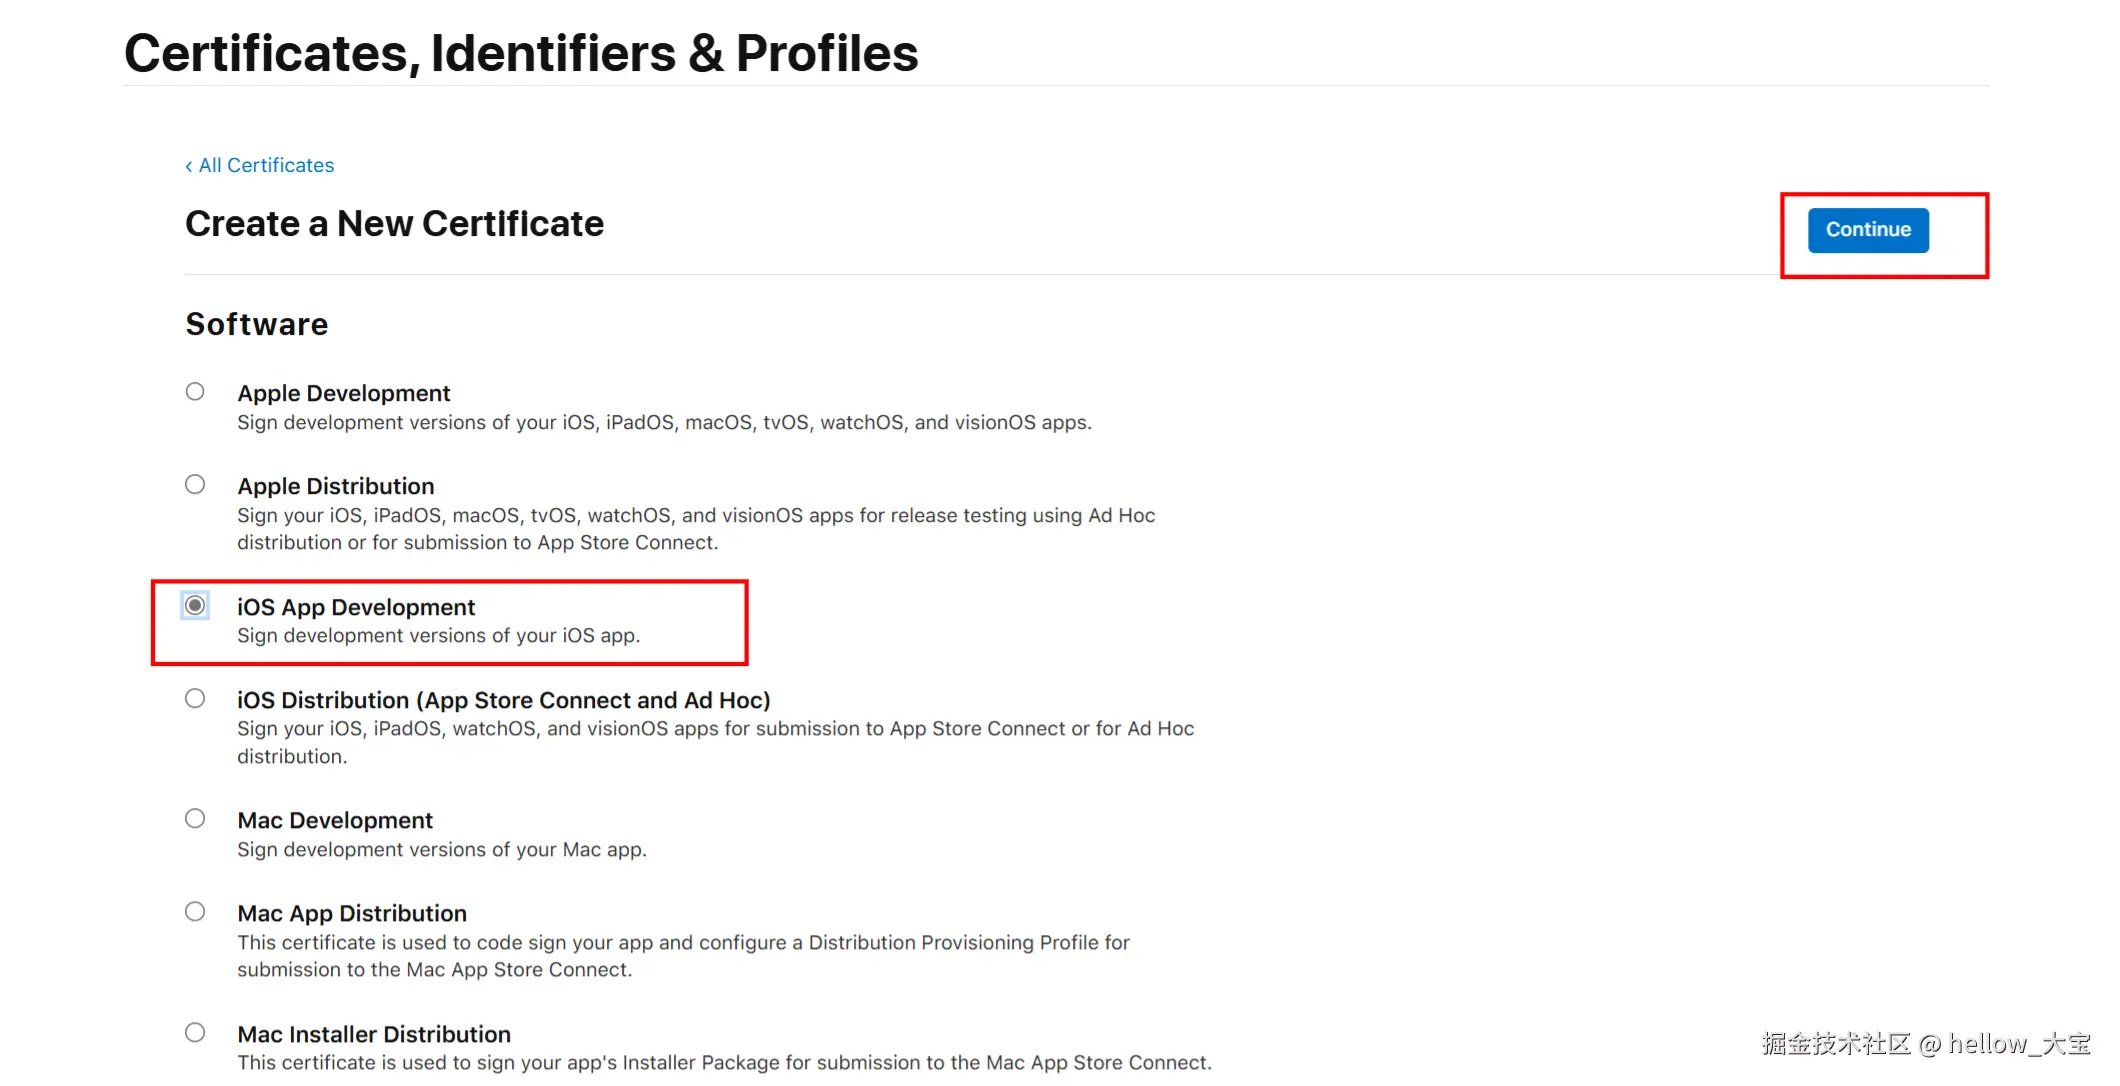Choose the Mac App Distribution radio button
The width and height of the screenshot is (2120, 1086).
pos(195,912)
